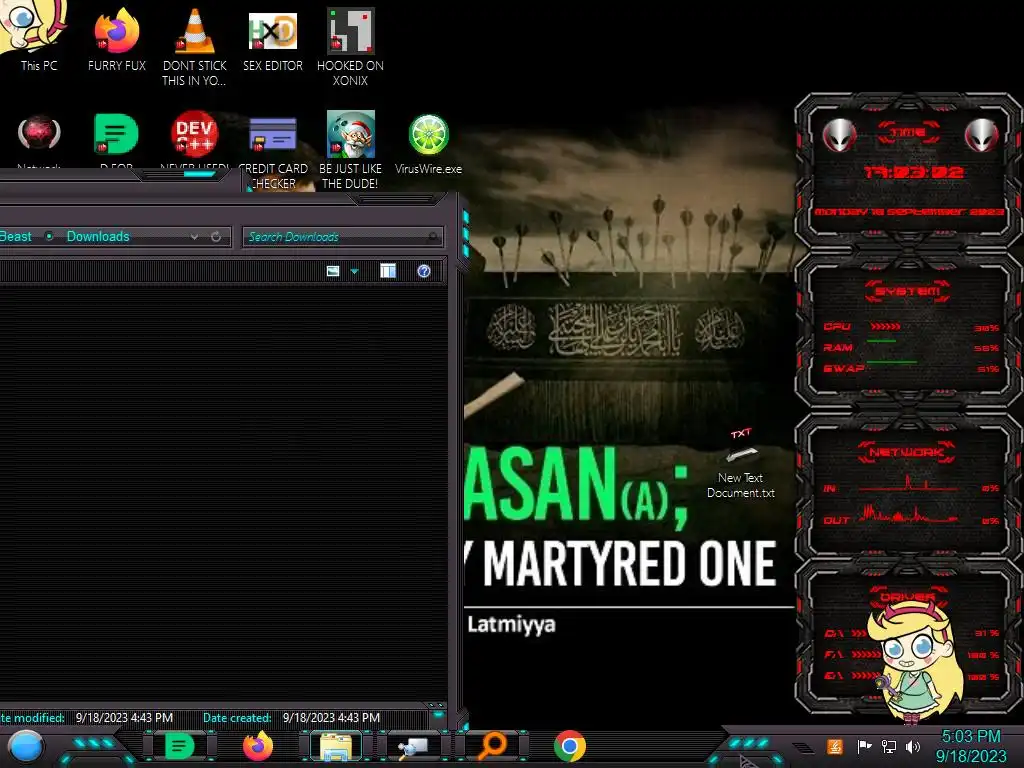
Task: Open the HOOKED ON XONIX shortcut
Action: [x=350, y=47]
